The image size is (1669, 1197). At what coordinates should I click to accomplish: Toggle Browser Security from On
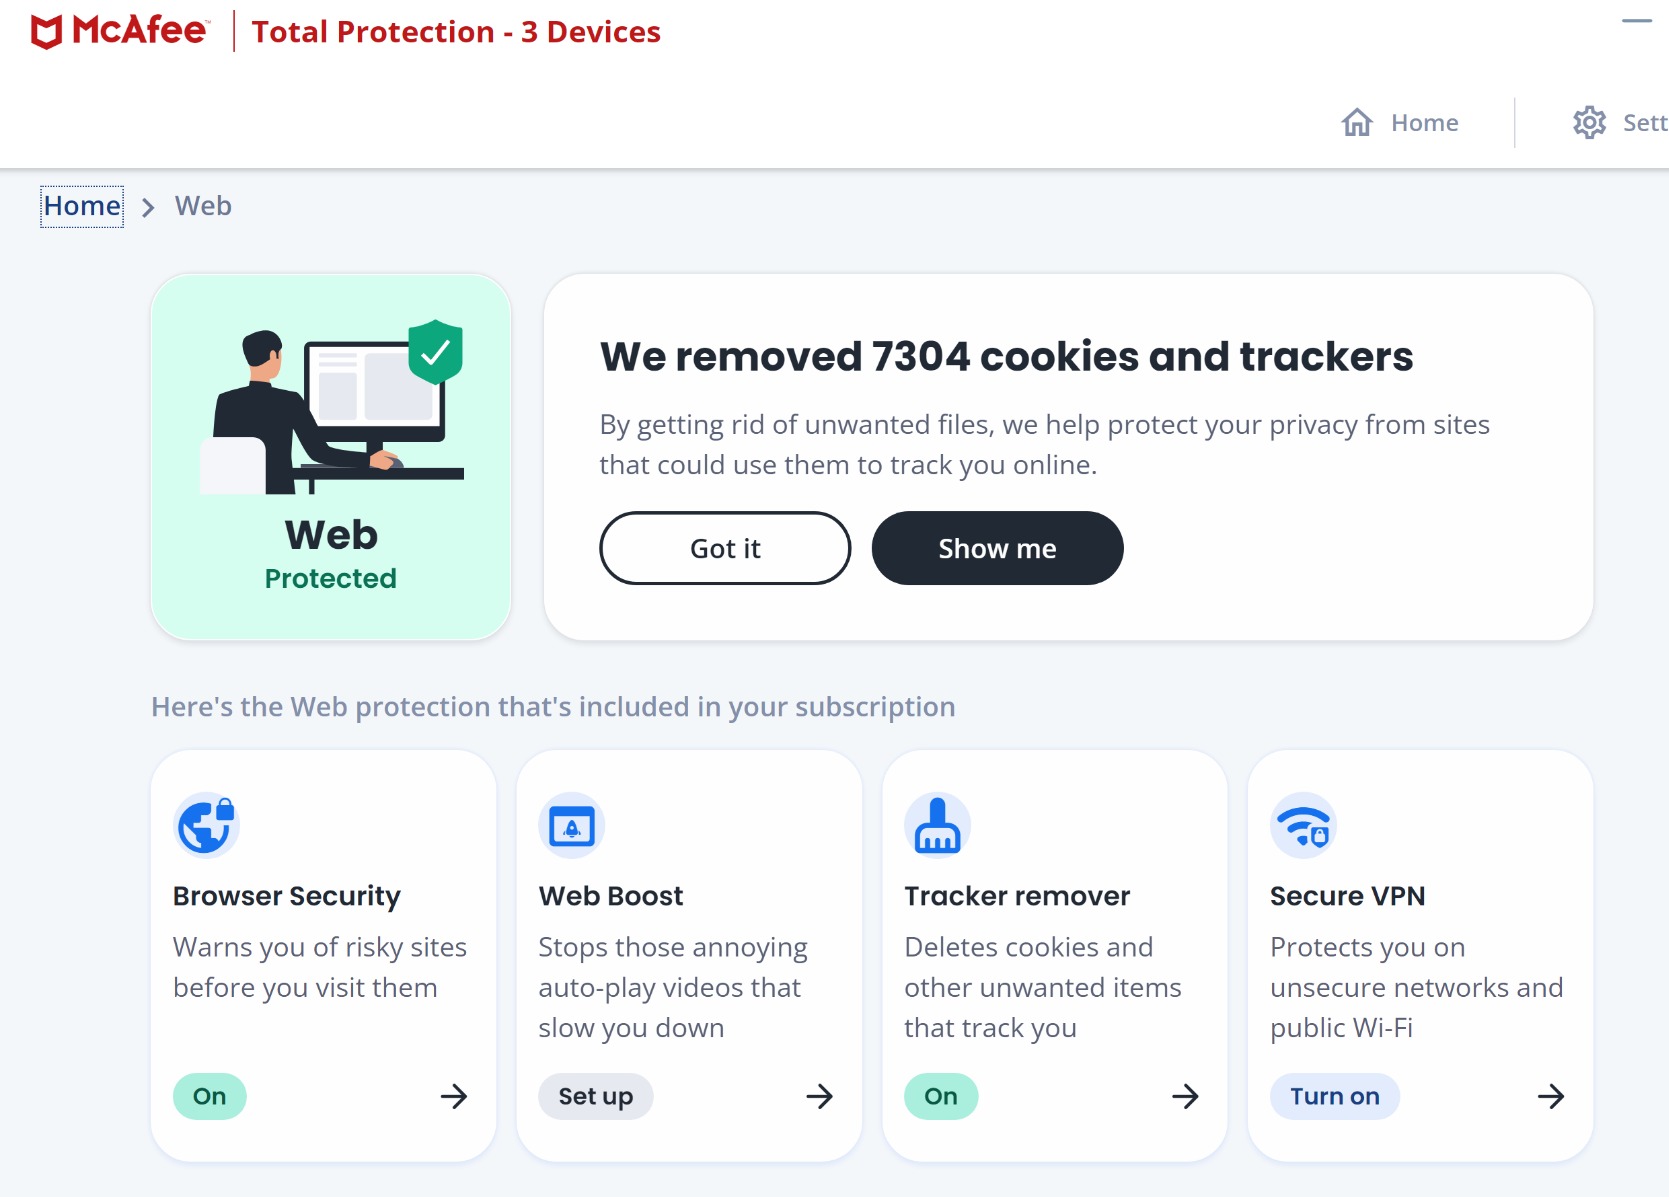(x=209, y=1096)
